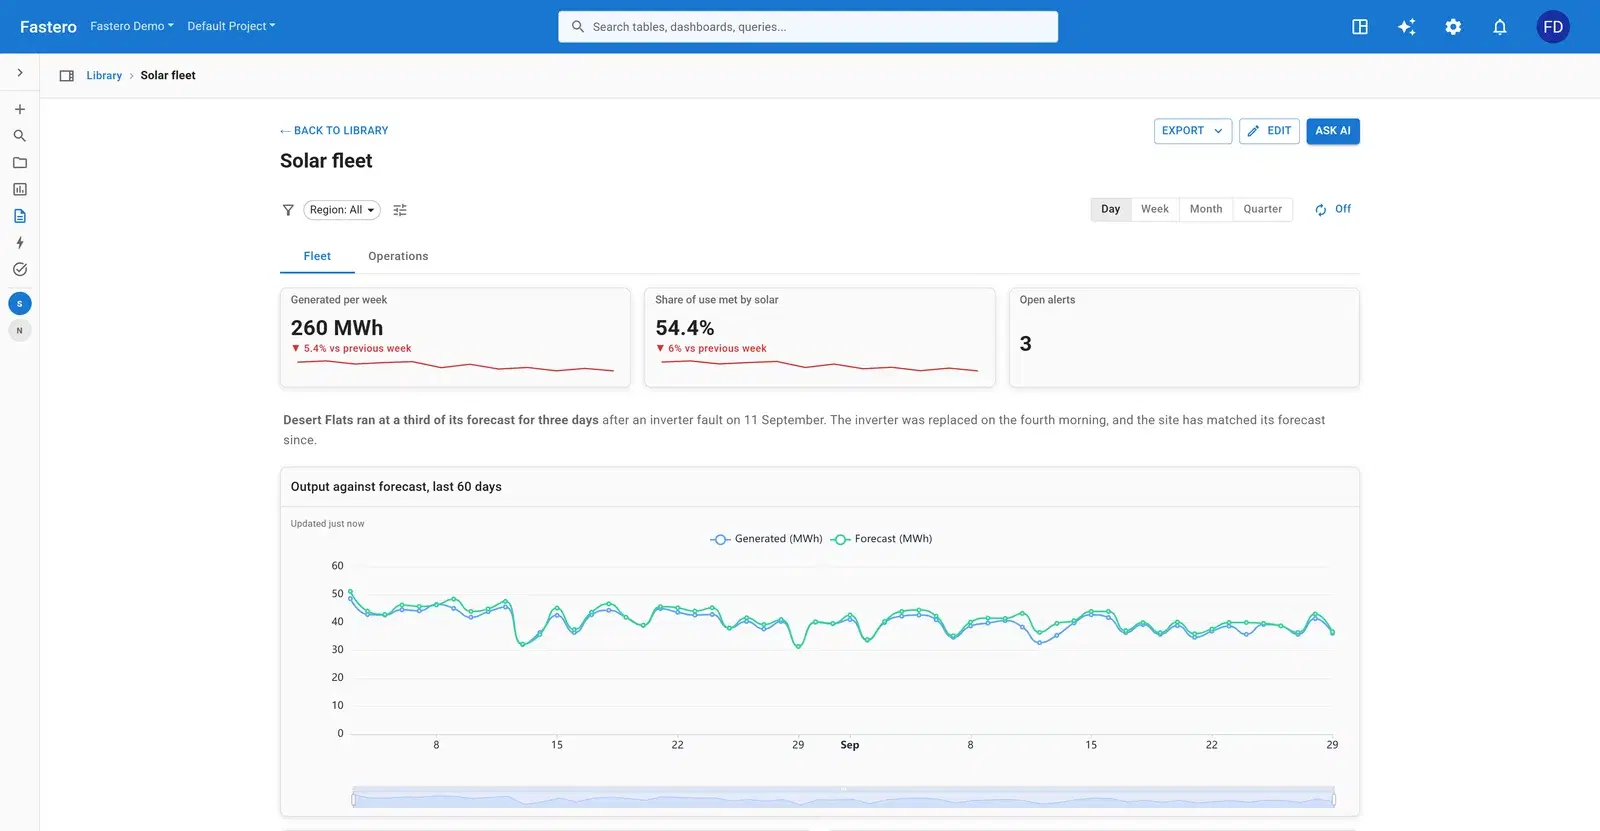Click the chart range slider's left handle
This screenshot has height=831, width=1600.
coord(353,798)
